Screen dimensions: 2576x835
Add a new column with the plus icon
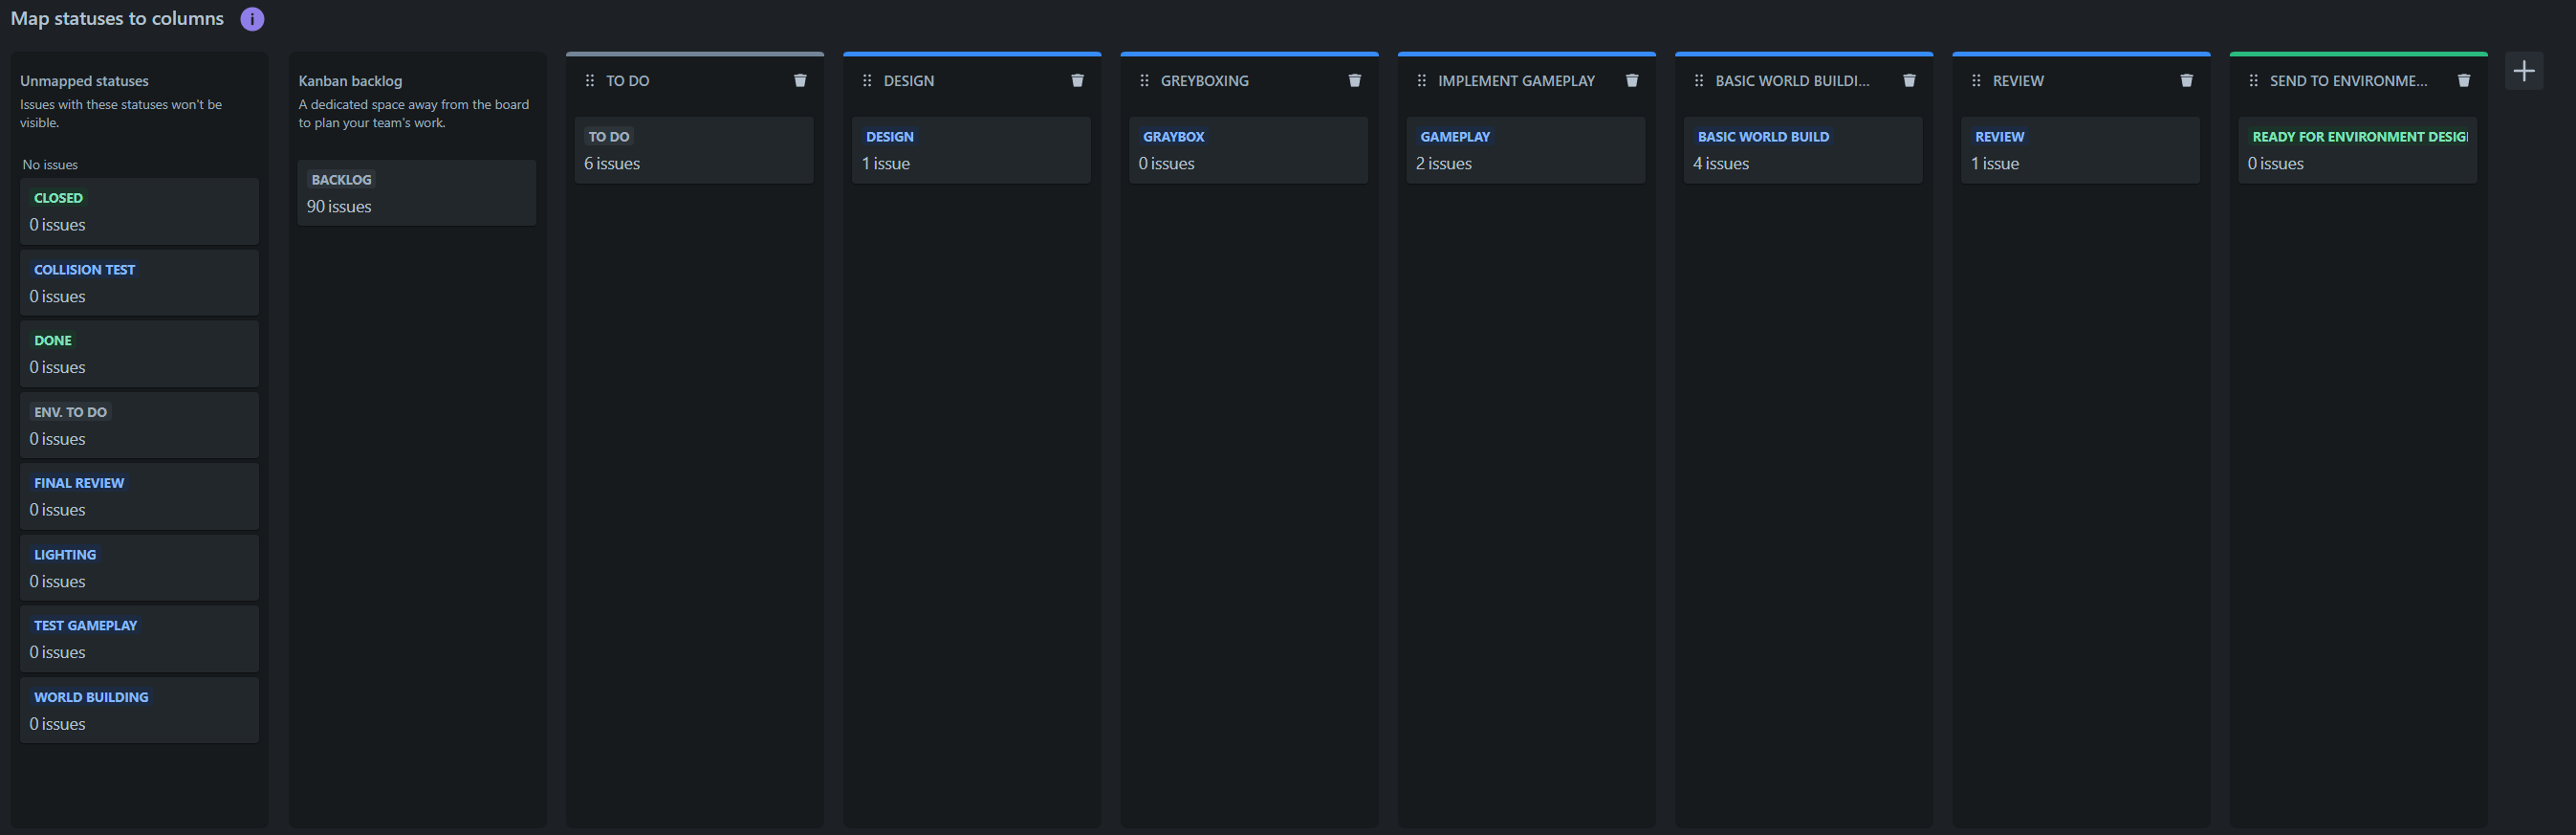2524,71
